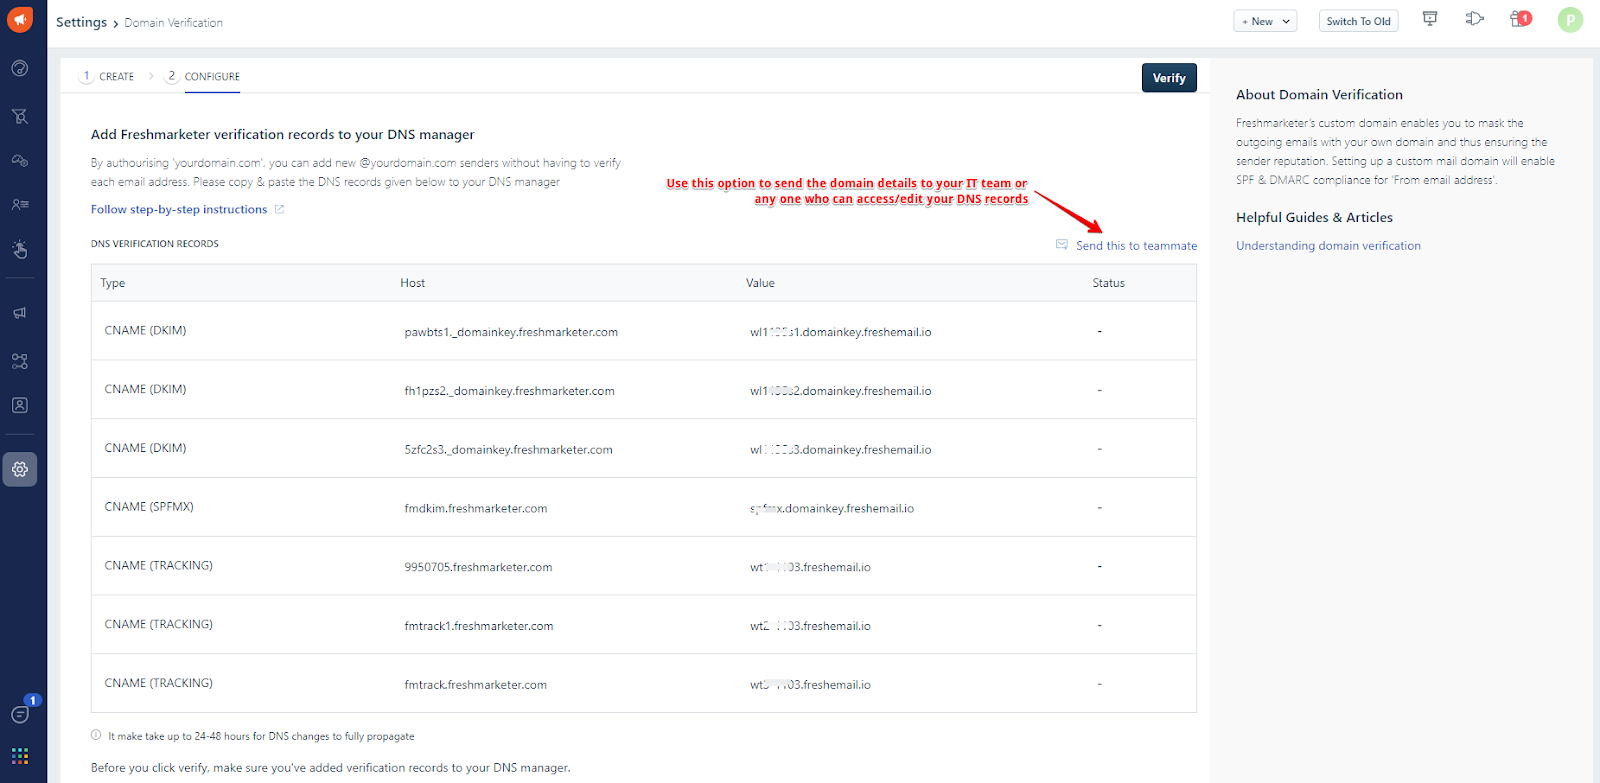Select host pawbts1._domainkey.freshmarketer.com
This screenshot has width=1600, height=783.
tap(511, 332)
